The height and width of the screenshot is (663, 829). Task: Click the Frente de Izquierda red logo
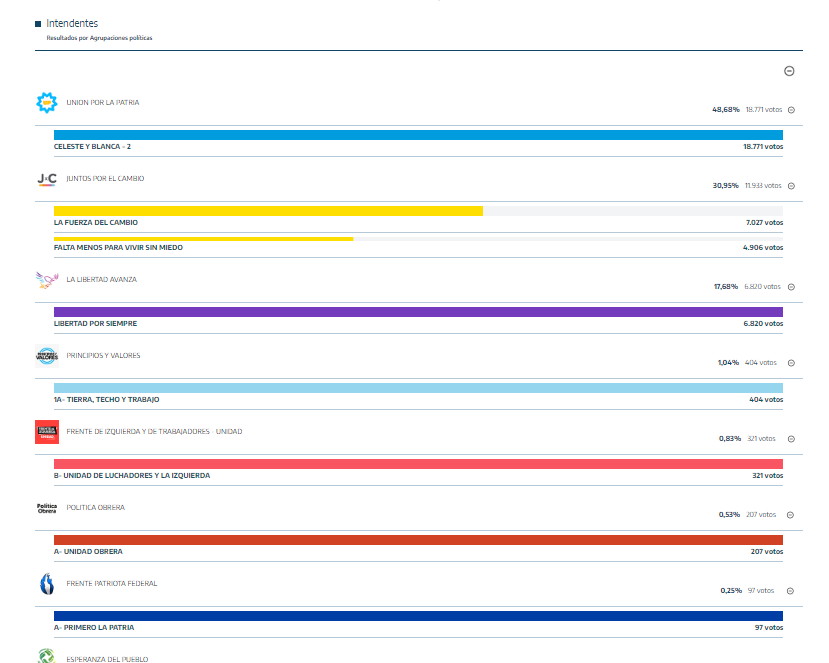(x=46, y=432)
